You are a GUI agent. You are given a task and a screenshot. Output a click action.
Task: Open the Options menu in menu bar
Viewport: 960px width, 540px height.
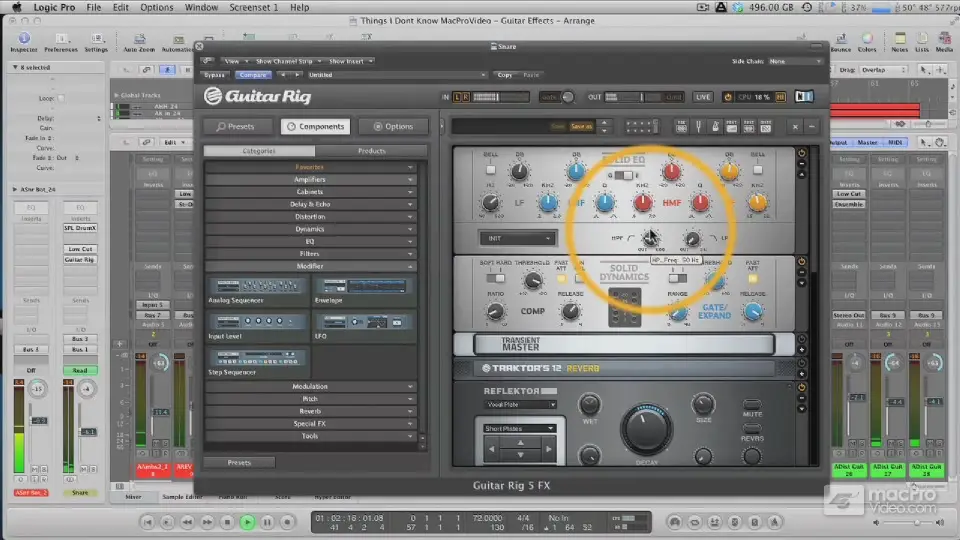(157, 7)
